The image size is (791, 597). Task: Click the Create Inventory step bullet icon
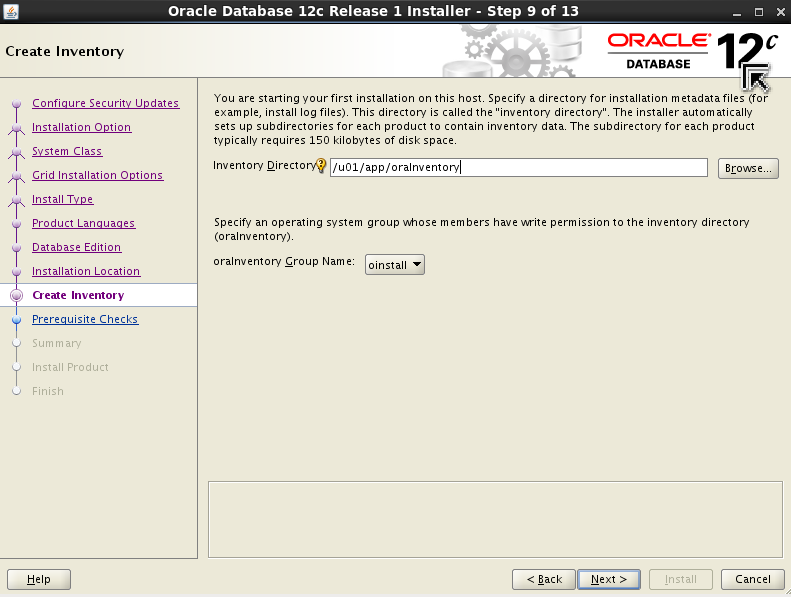[17, 295]
